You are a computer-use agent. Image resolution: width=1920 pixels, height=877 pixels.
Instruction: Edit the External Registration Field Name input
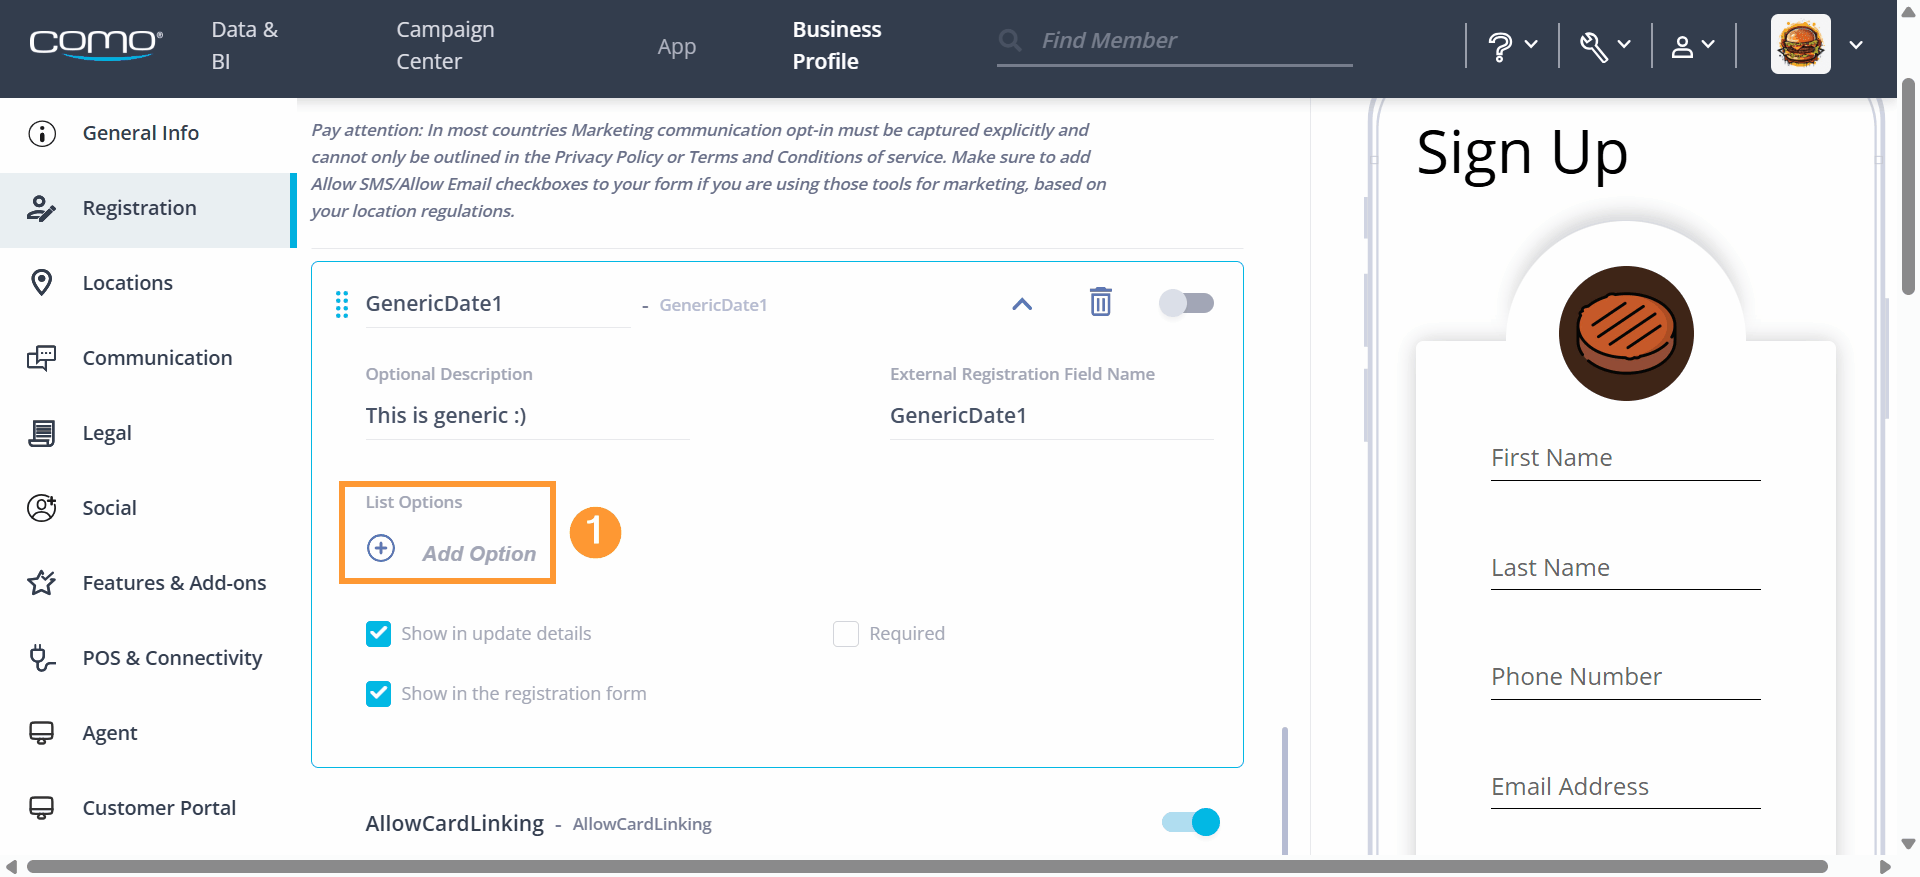(x=1051, y=416)
